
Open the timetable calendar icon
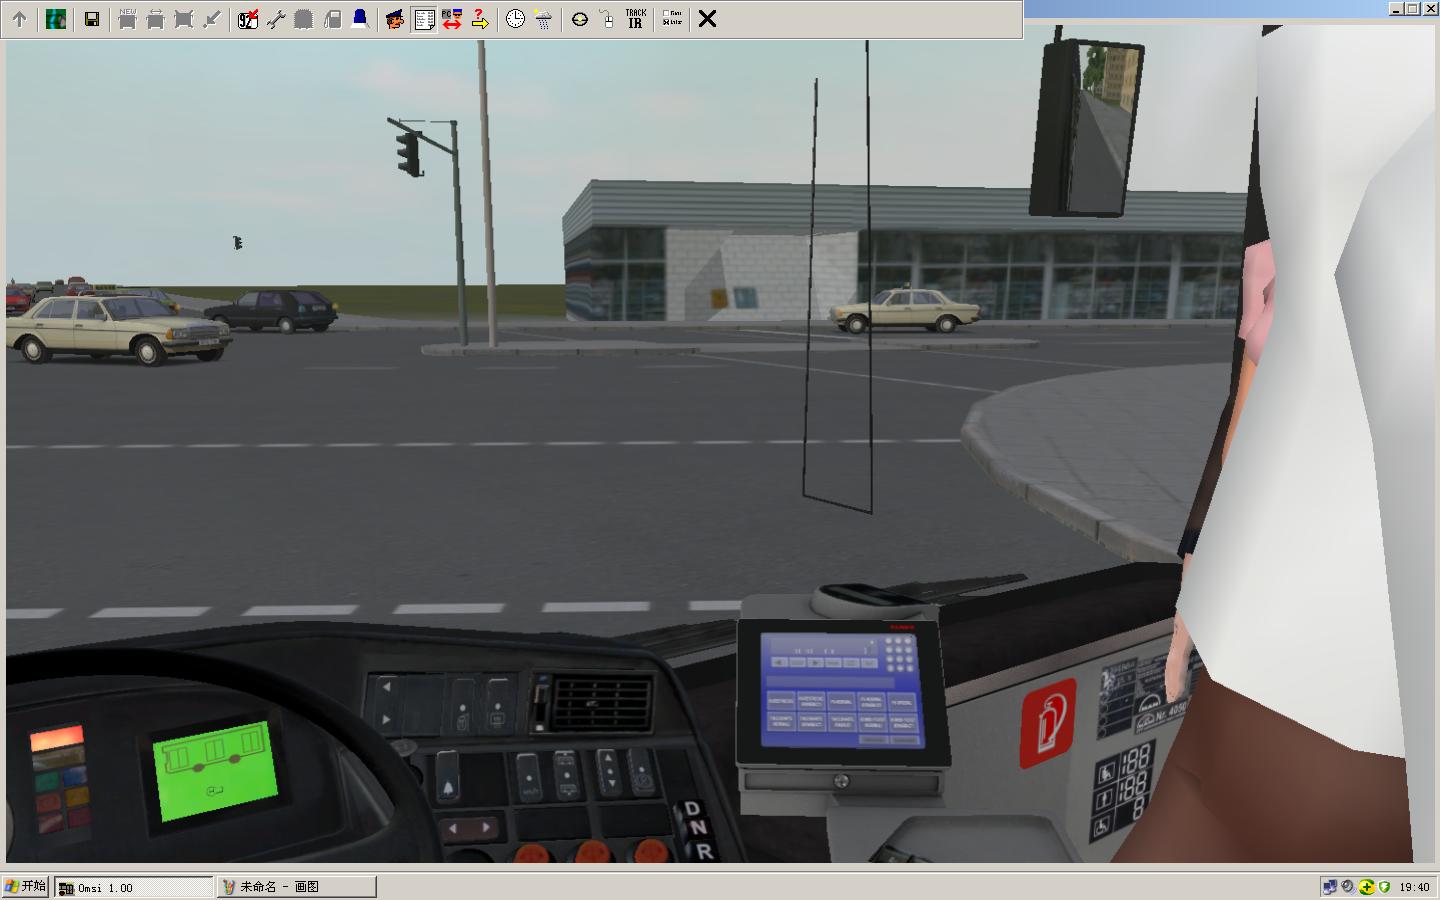click(248, 19)
